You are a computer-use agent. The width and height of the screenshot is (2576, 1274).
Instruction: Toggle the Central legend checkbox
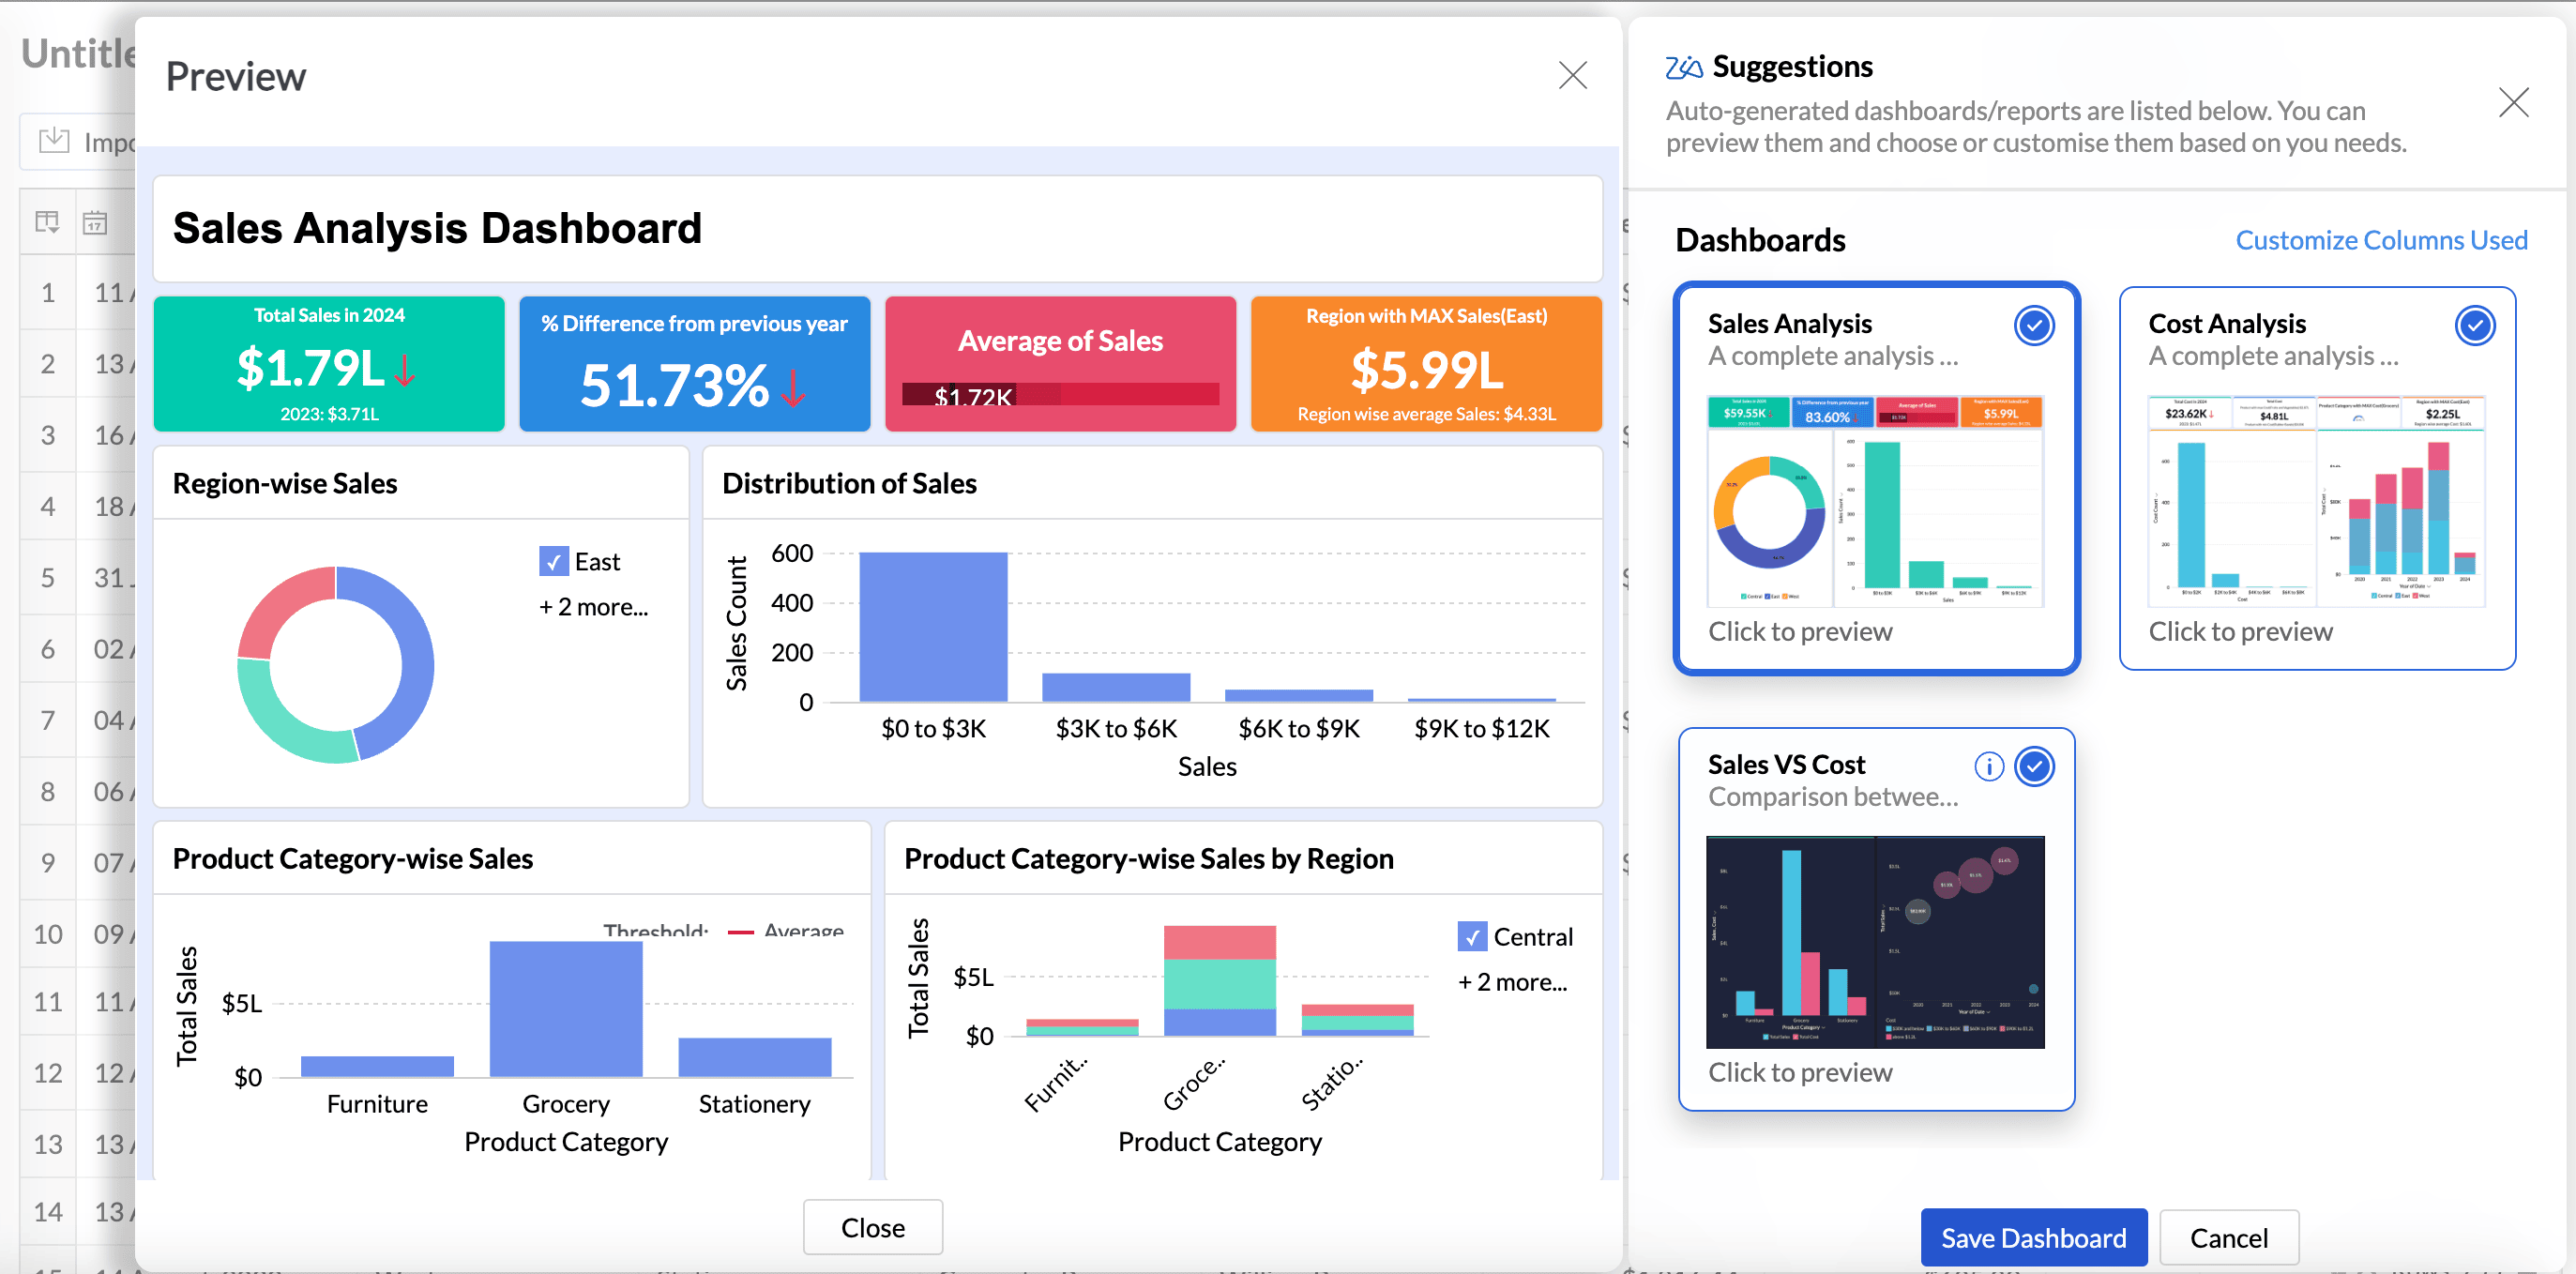(x=1472, y=937)
